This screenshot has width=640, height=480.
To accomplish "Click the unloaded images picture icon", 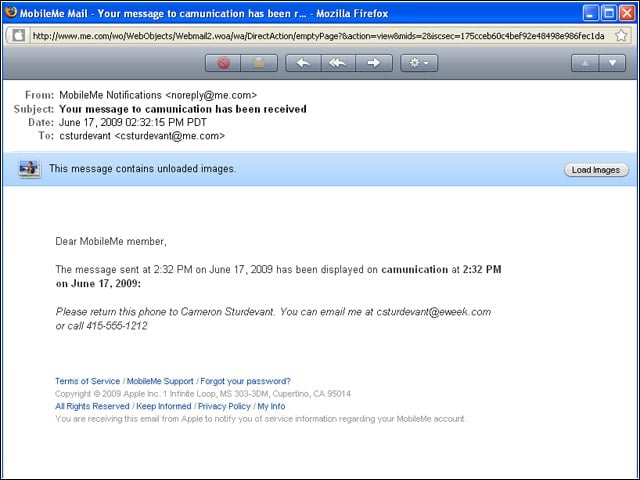I will tap(29, 169).
